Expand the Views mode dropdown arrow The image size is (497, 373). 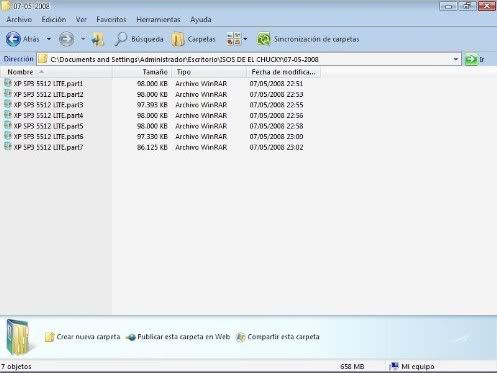coord(245,39)
